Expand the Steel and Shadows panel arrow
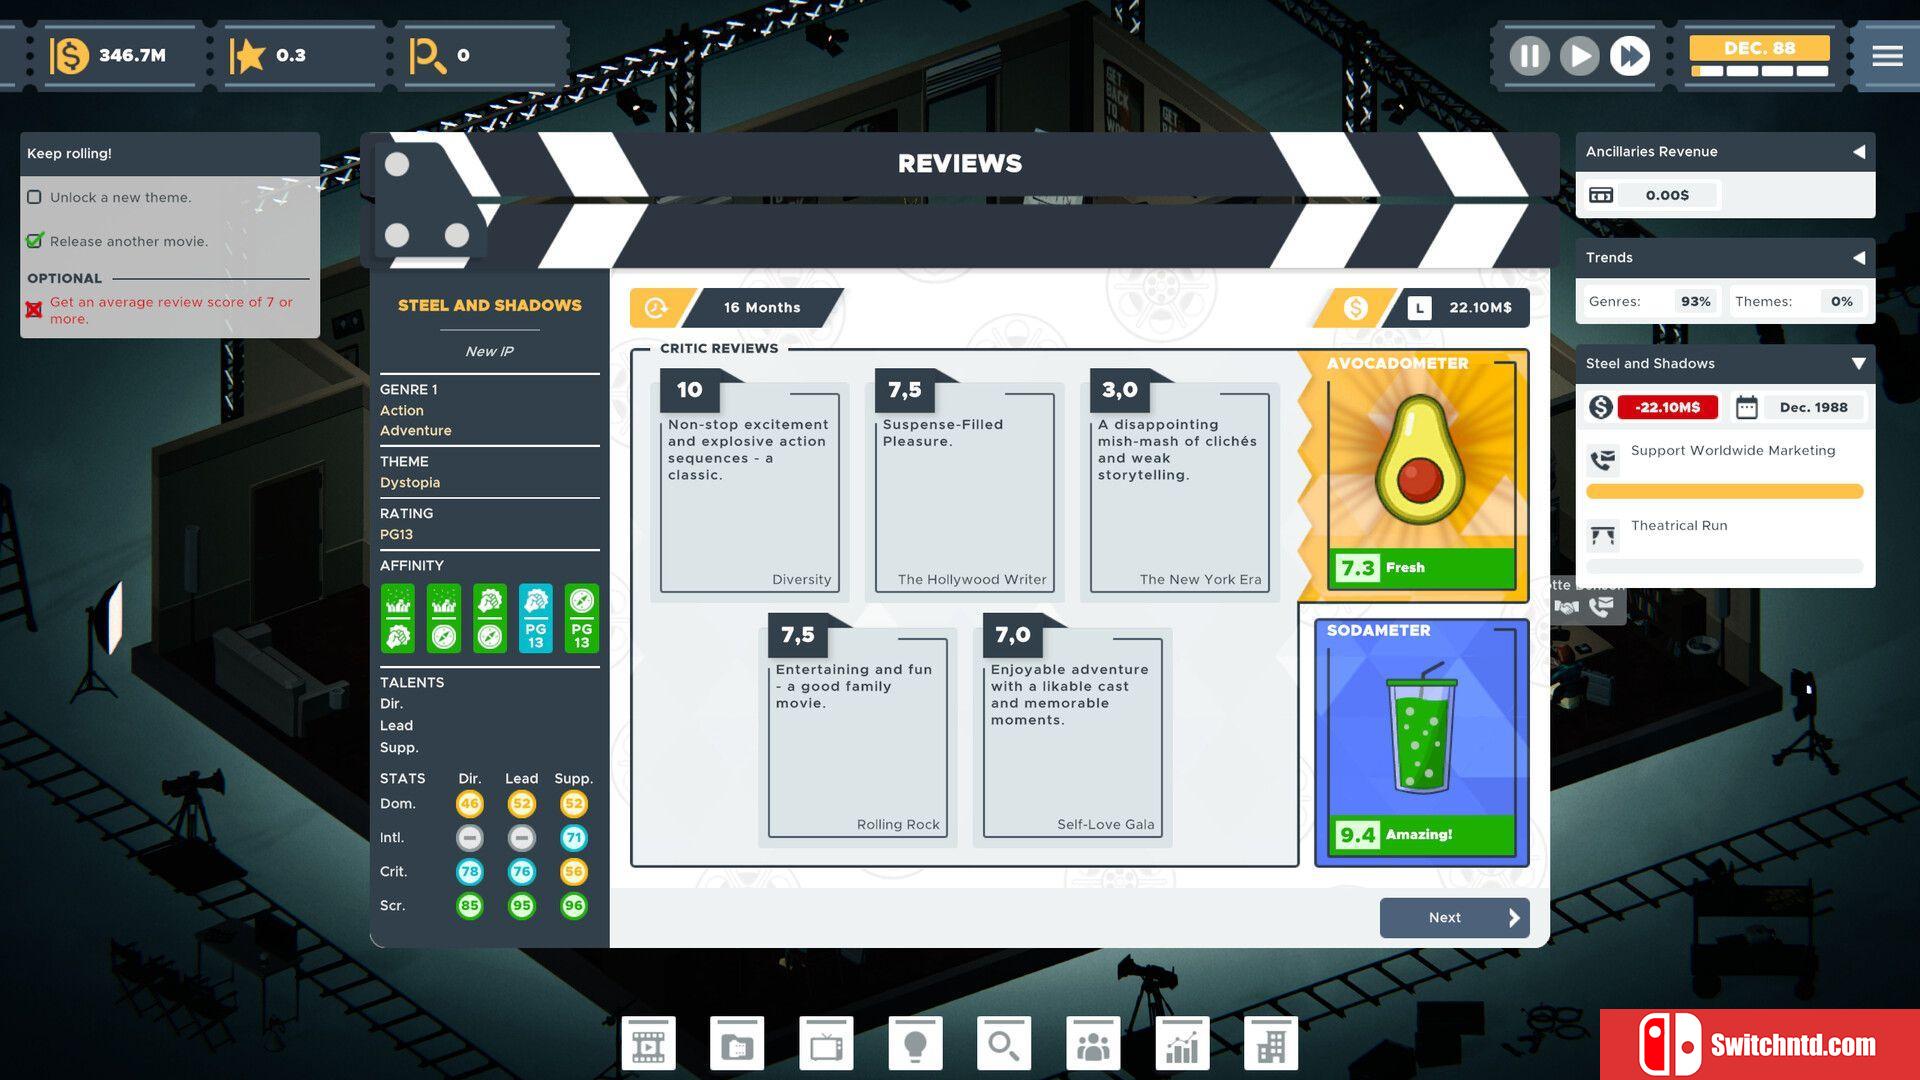This screenshot has width=1920, height=1080. click(x=1859, y=364)
